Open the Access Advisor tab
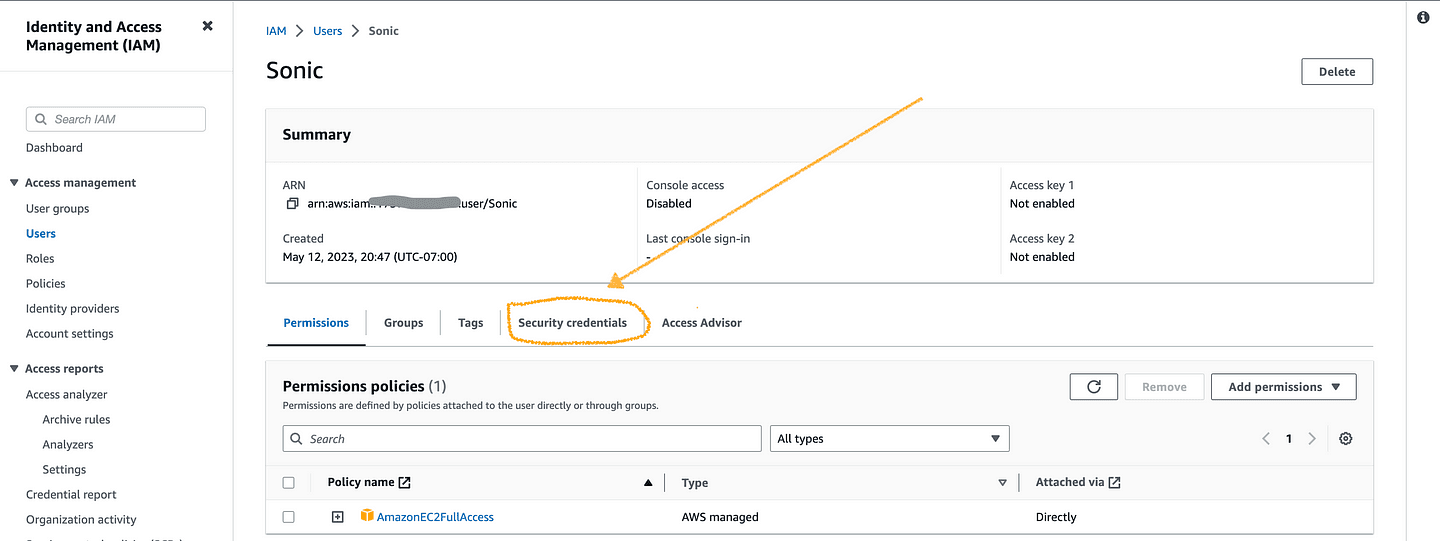The height and width of the screenshot is (541, 1440). (702, 323)
